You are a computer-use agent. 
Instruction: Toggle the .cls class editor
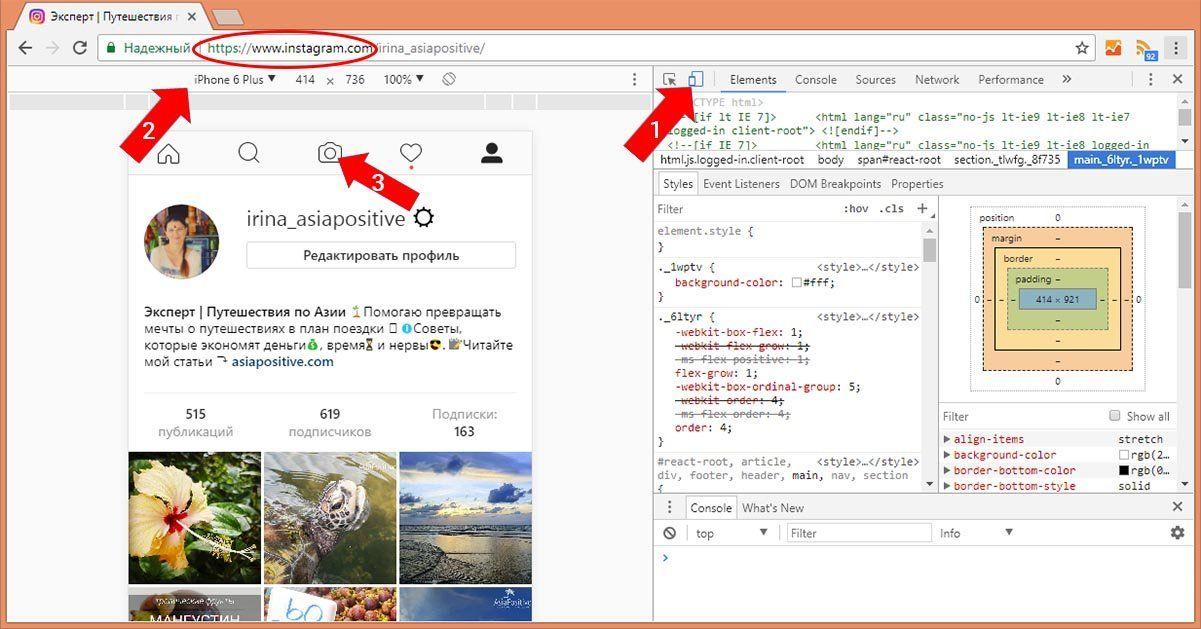(x=890, y=209)
